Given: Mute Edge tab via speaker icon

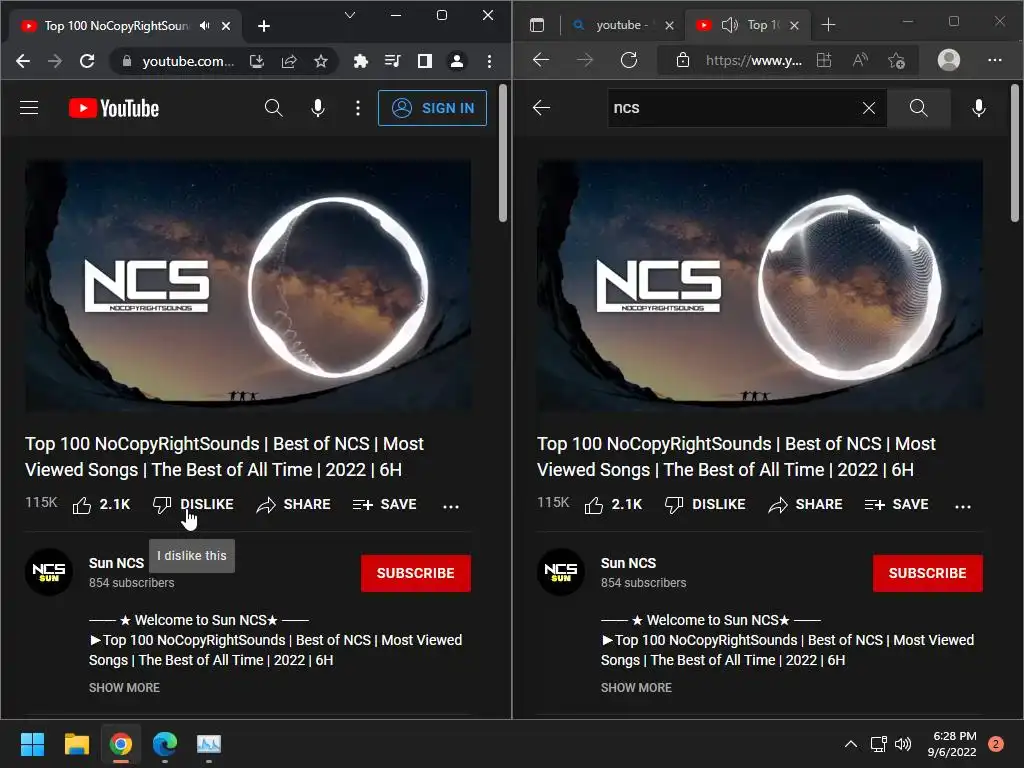Looking at the screenshot, I should (729, 25).
